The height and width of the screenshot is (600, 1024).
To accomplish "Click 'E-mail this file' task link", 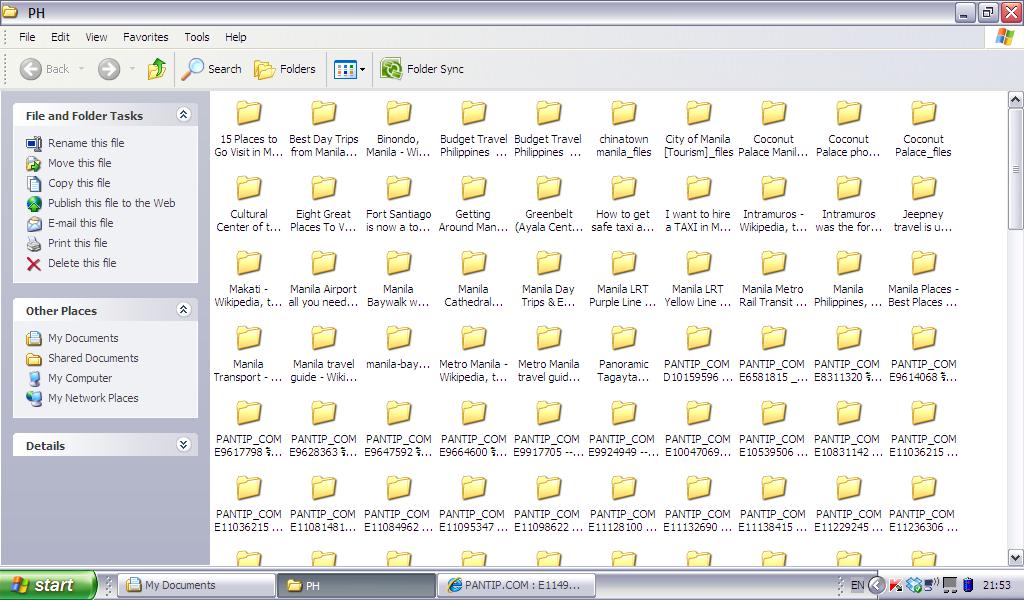I will tap(80, 223).
